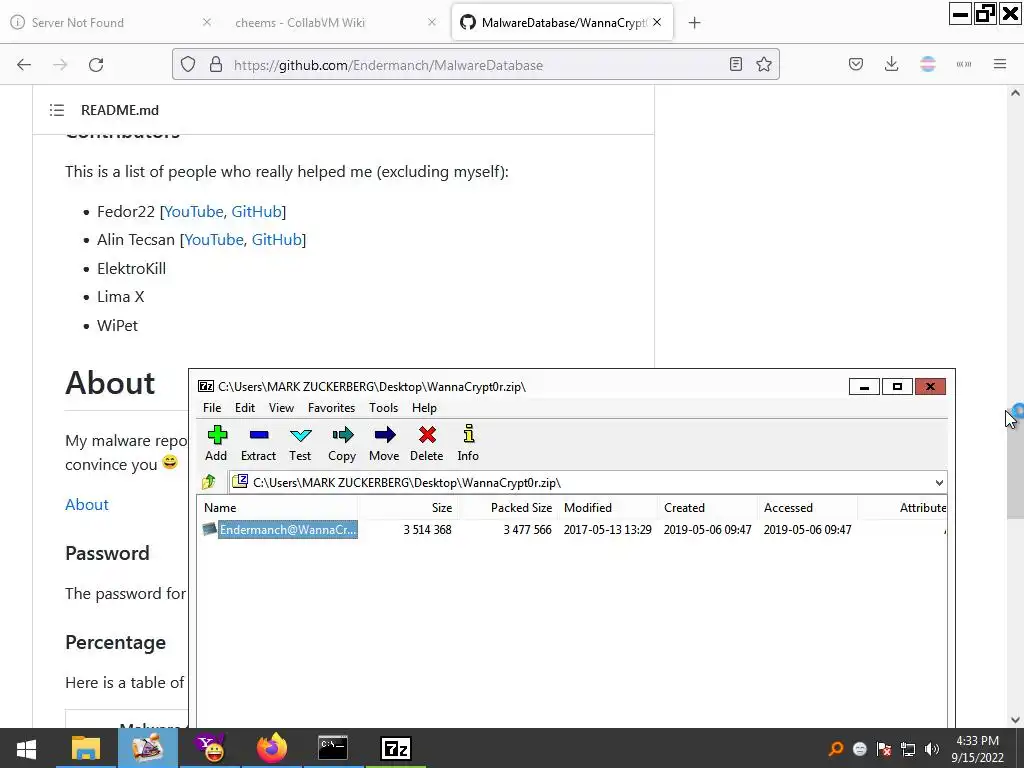The width and height of the screenshot is (1024, 768).
Task: Choose the Move tool in 7-Zip
Action: [384, 443]
